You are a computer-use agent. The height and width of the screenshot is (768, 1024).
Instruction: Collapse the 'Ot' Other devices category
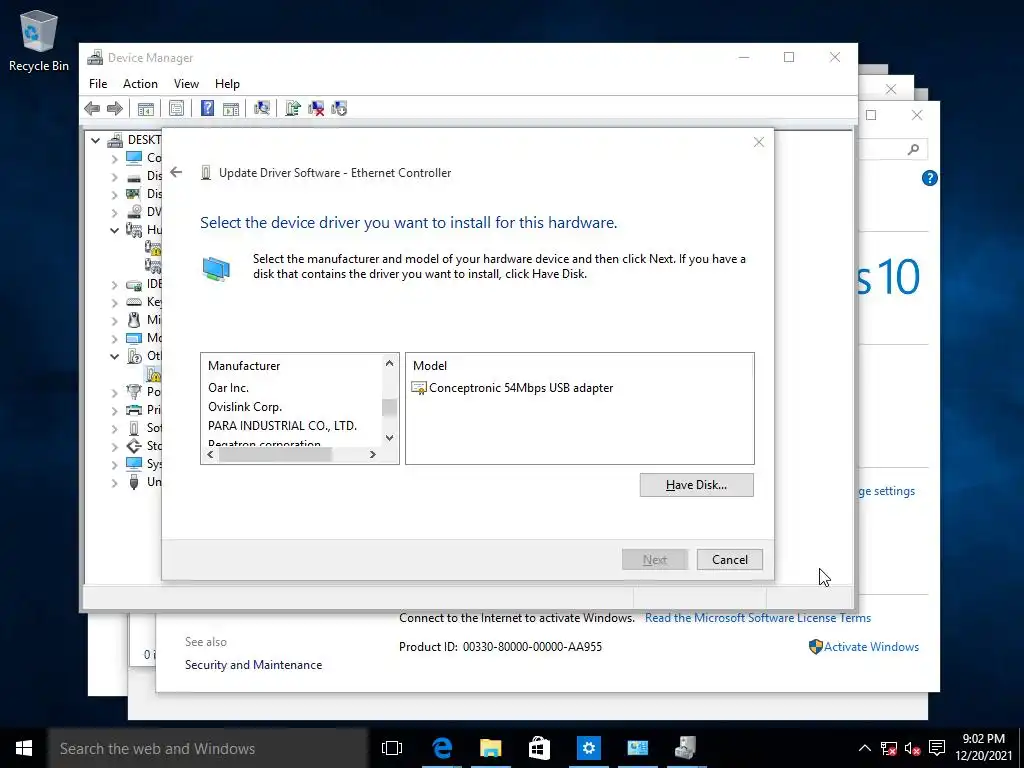point(114,357)
